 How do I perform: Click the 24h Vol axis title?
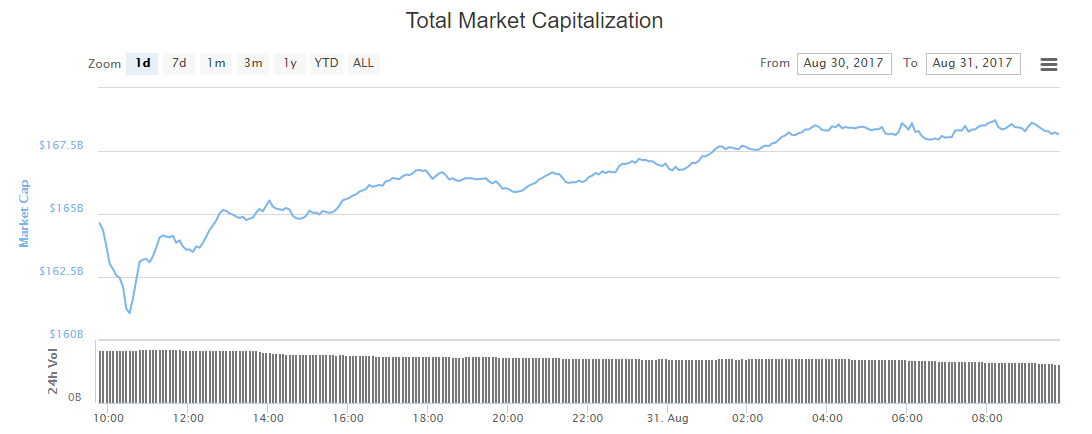click(54, 370)
